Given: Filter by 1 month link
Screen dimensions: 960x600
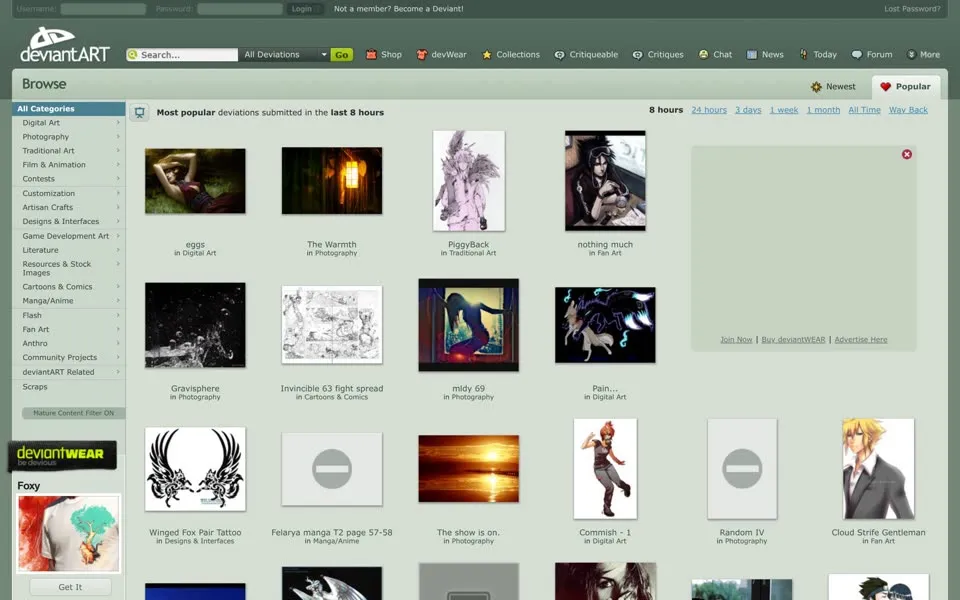Looking at the screenshot, I should [x=823, y=110].
